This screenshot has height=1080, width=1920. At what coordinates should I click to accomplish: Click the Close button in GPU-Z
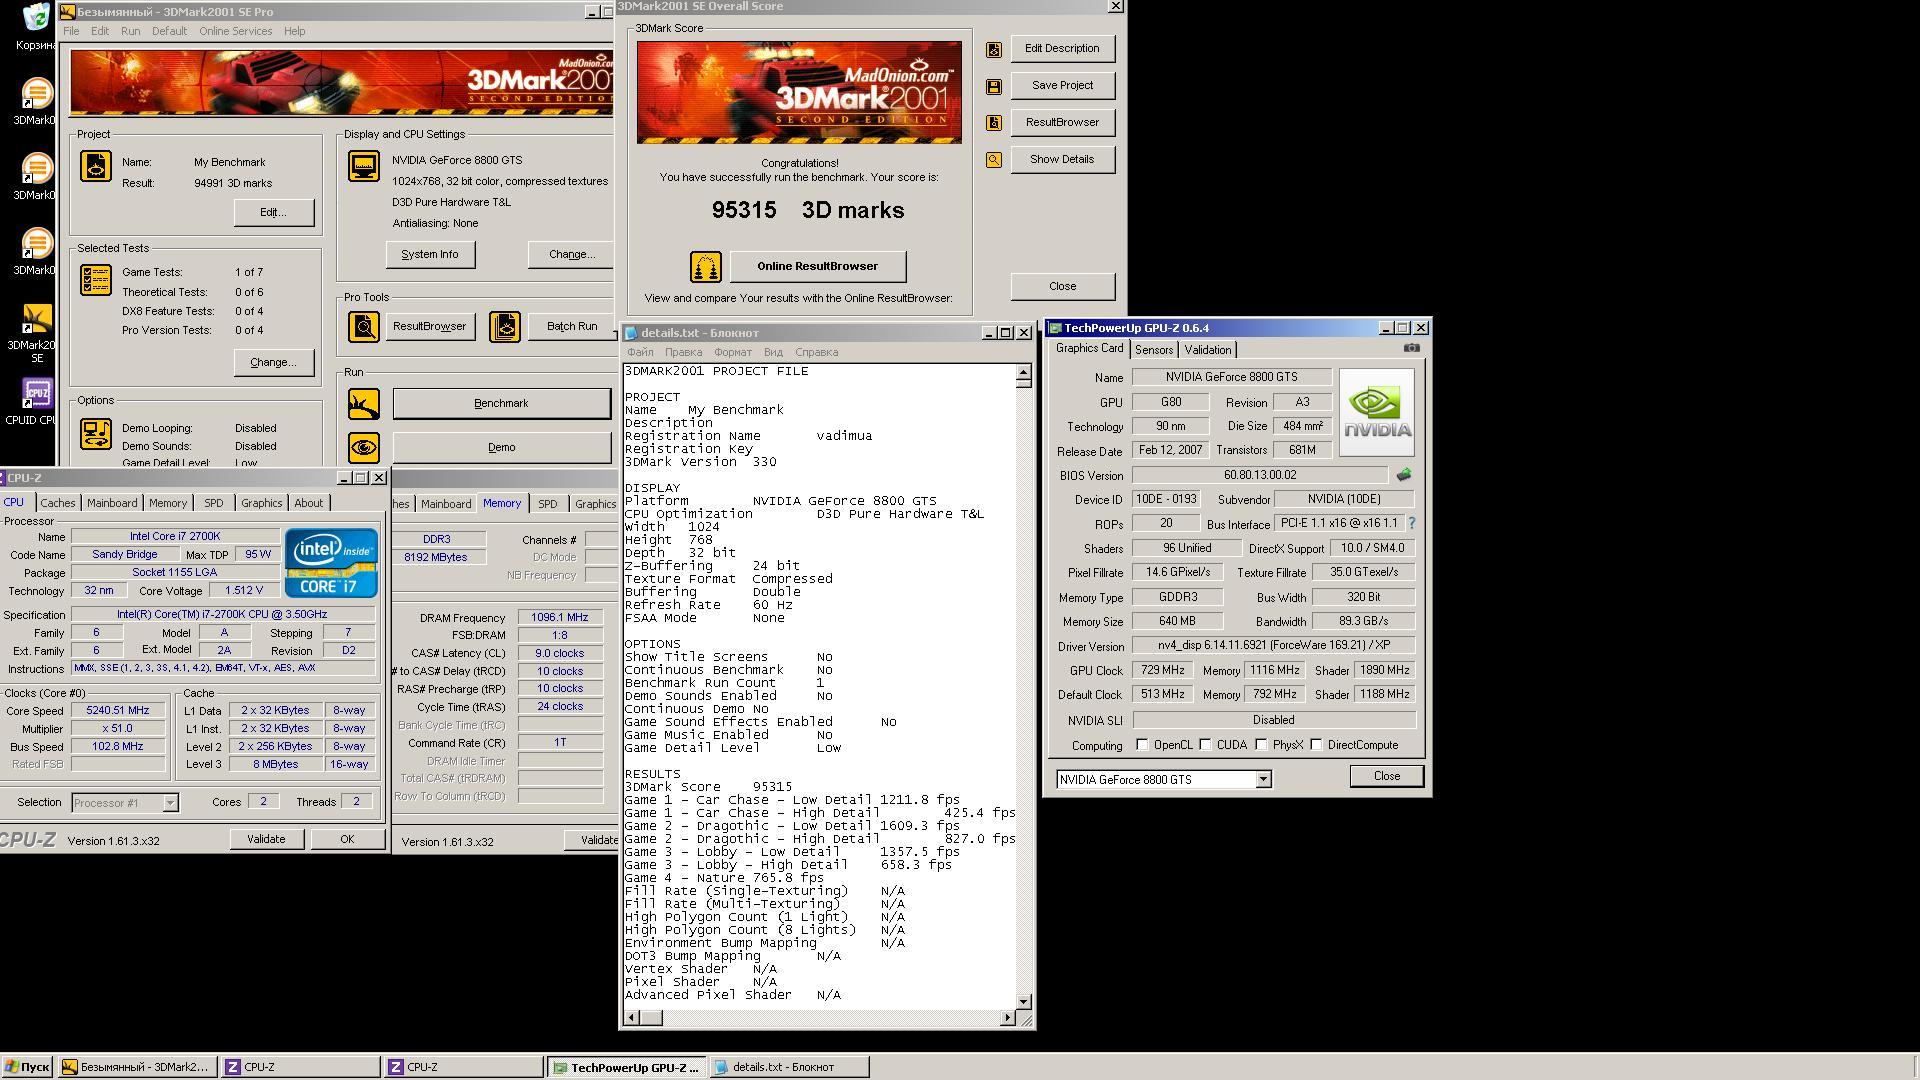click(x=1386, y=777)
